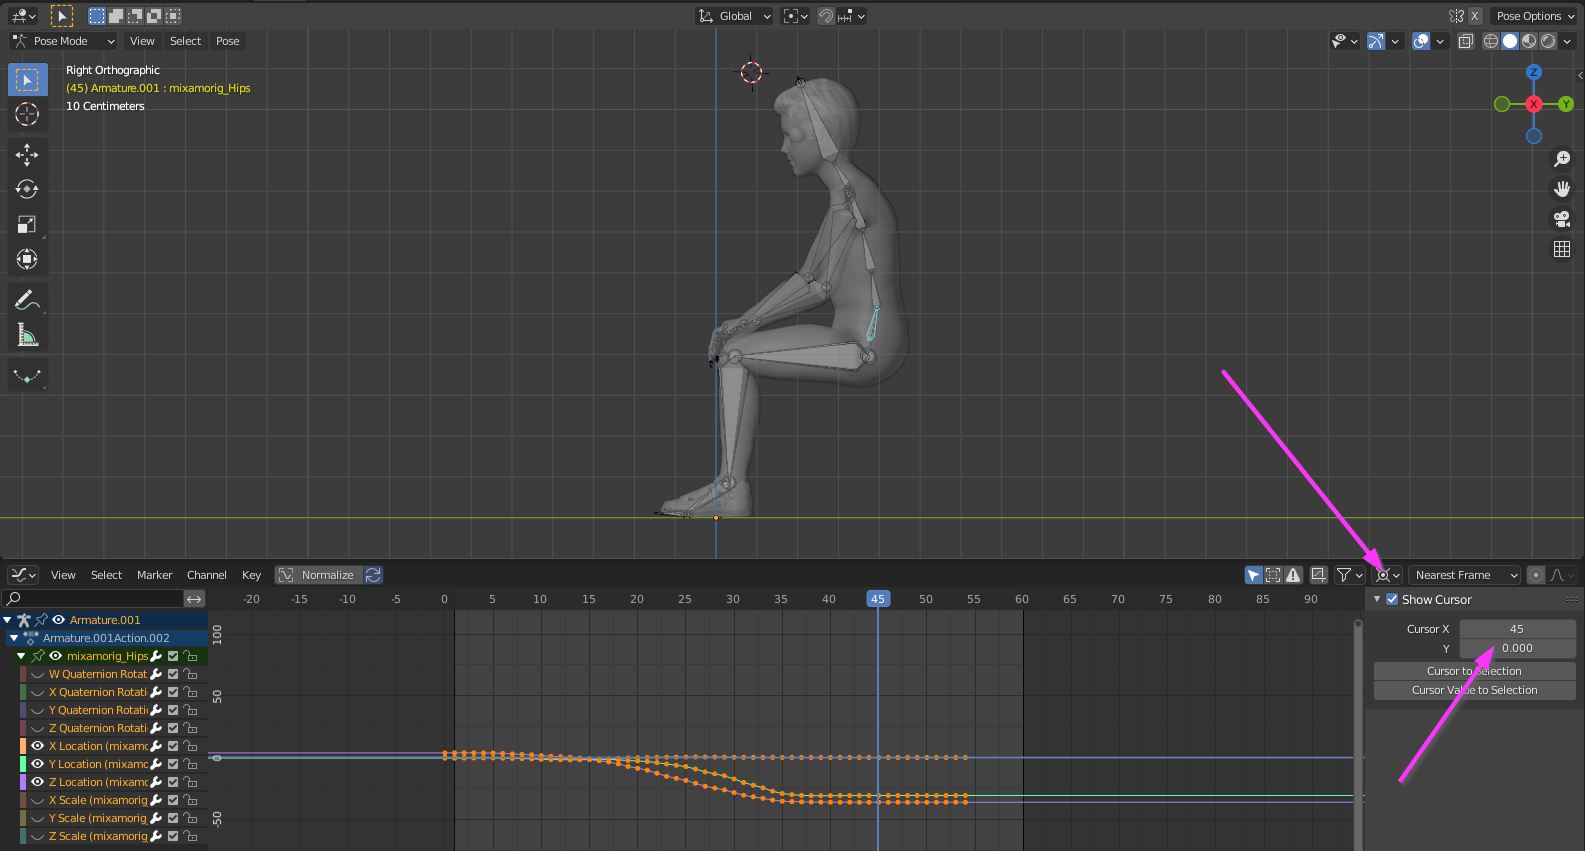
Task: Toggle visibility eye on mixamorig_Hips group
Action: [56, 656]
